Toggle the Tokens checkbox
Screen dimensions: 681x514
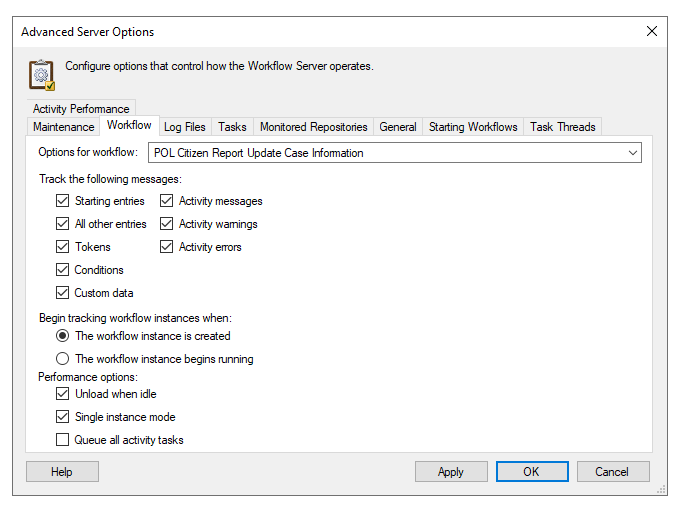tap(63, 247)
